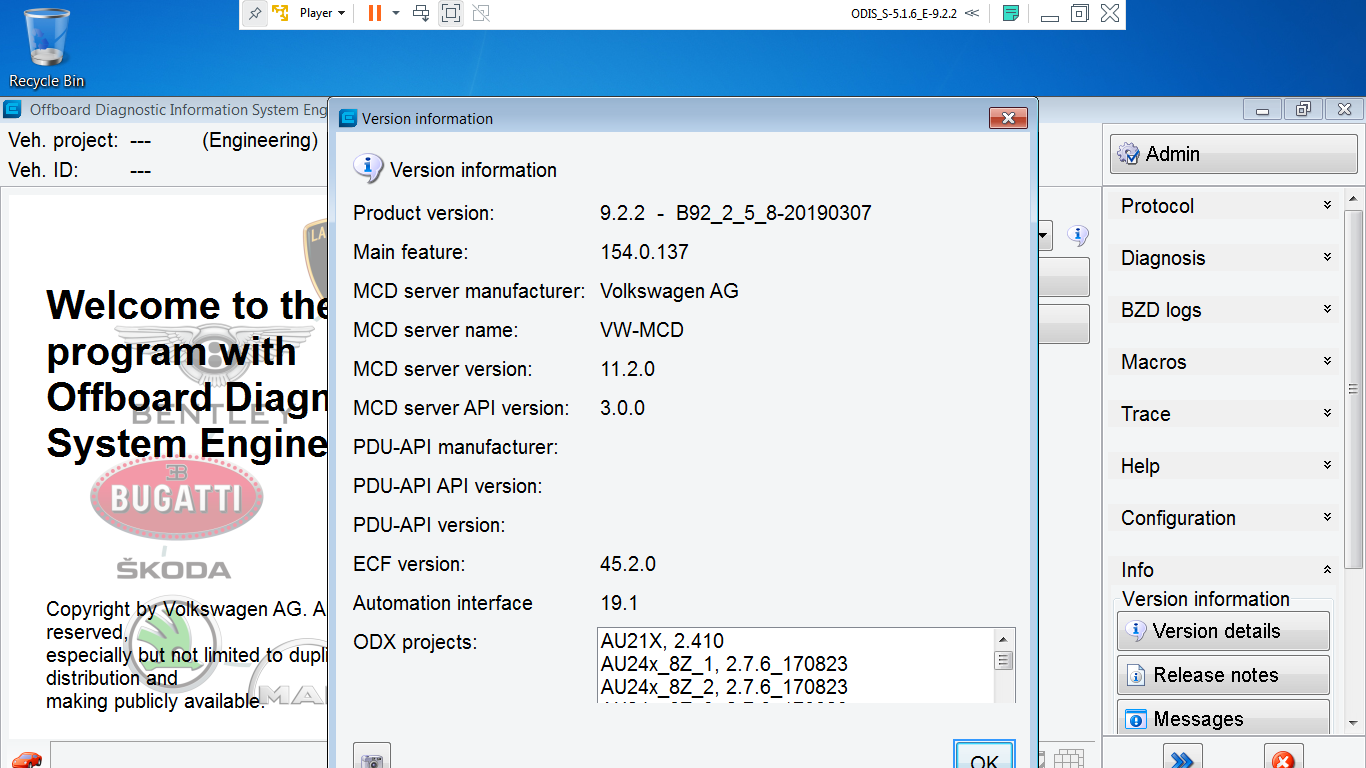This screenshot has width=1366, height=768.
Task: Click the grid icon near bottom right
Action: click(x=1069, y=759)
